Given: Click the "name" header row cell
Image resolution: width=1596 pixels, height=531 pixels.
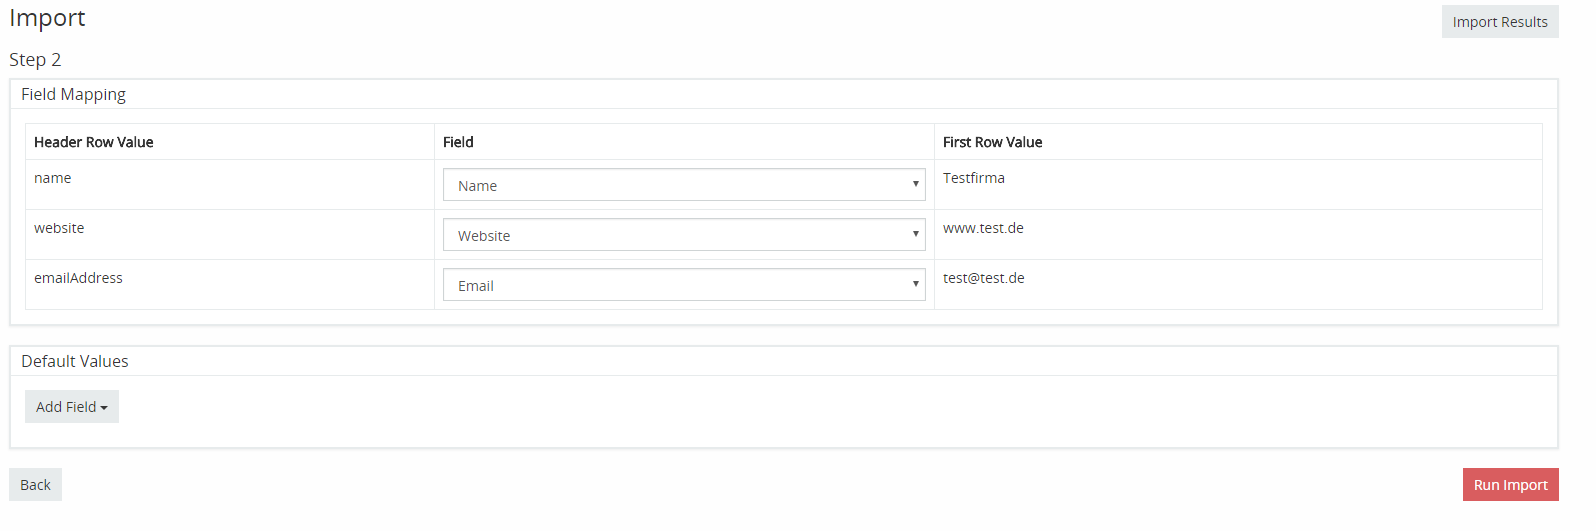Looking at the screenshot, I should coord(53,178).
